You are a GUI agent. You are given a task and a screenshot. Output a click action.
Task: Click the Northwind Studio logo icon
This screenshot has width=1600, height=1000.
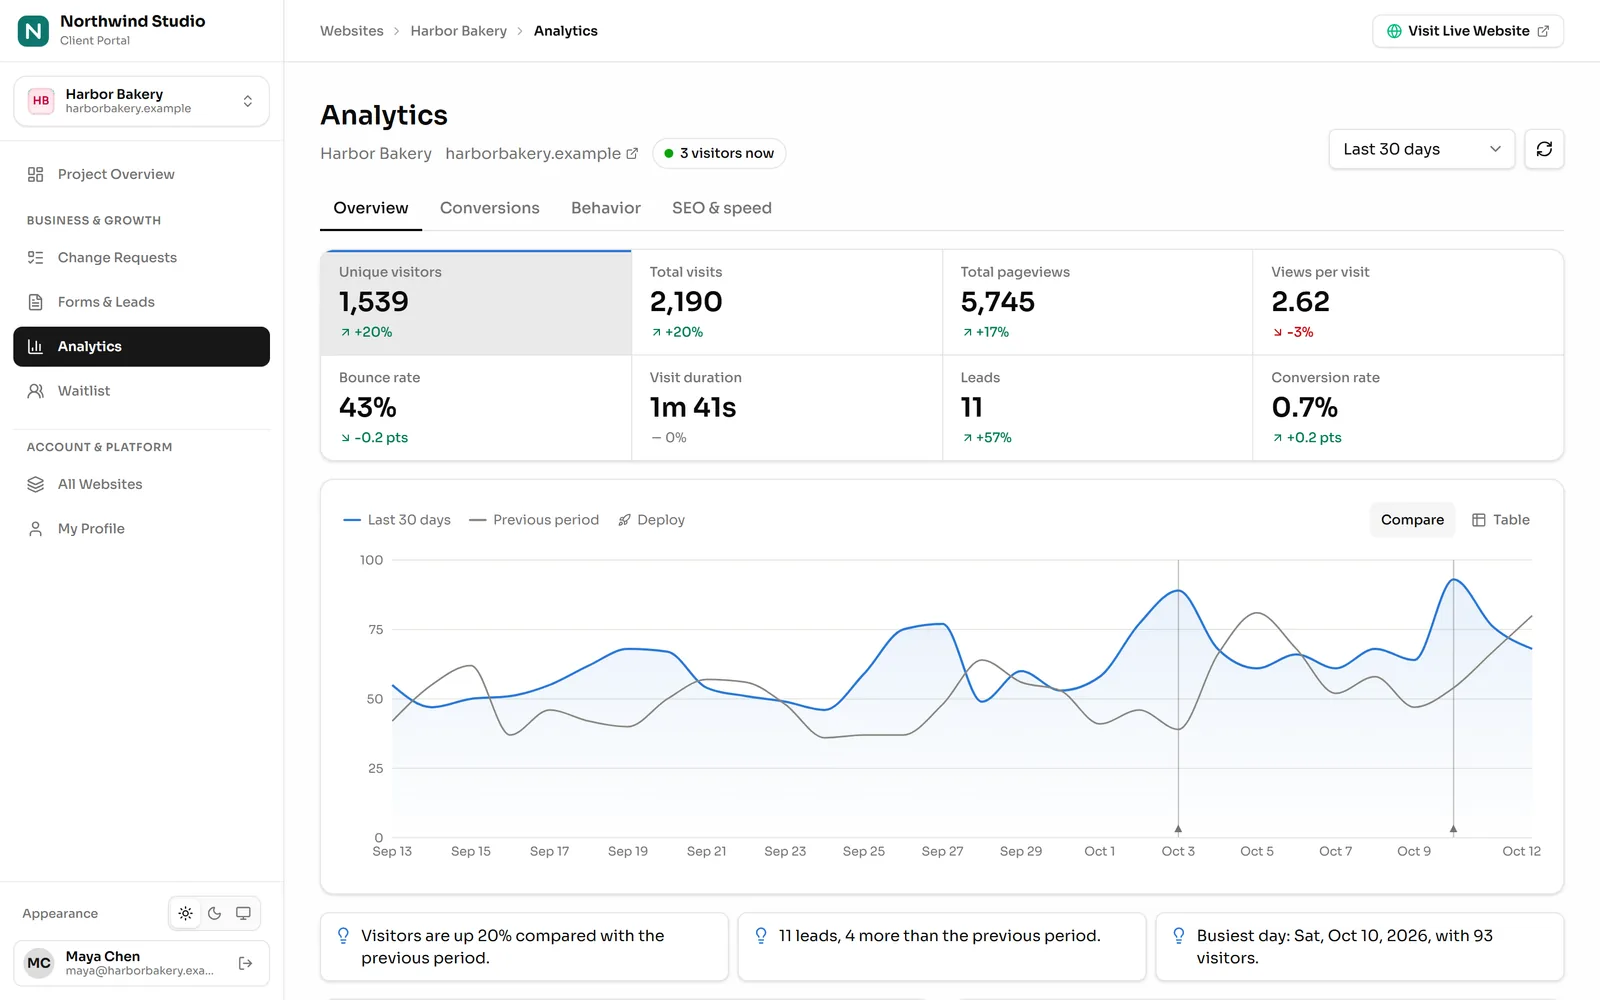(33, 31)
